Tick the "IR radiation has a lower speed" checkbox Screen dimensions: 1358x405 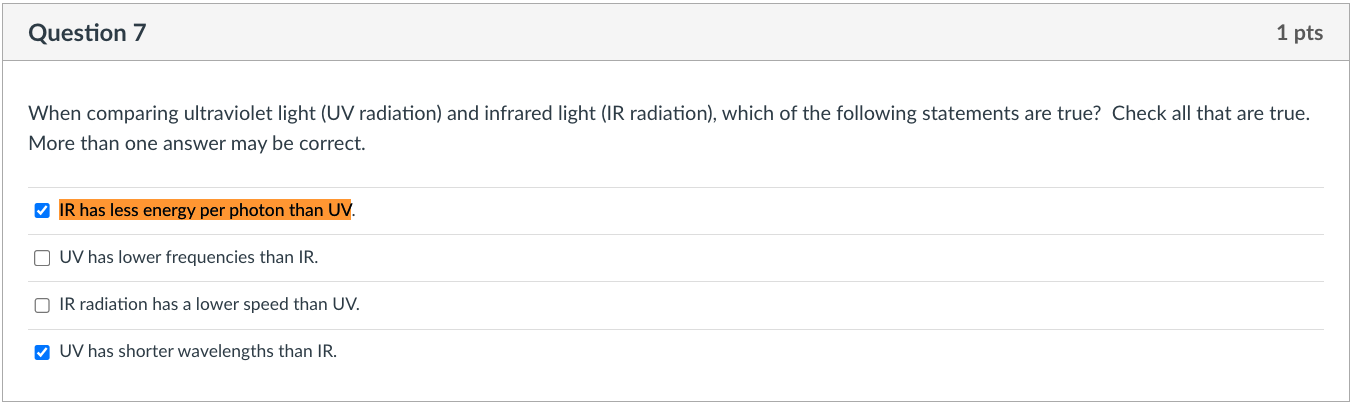(42, 305)
